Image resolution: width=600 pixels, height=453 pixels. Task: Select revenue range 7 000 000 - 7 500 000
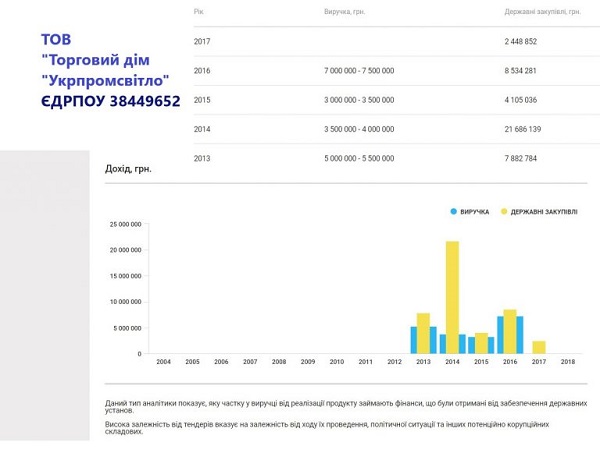(359, 70)
